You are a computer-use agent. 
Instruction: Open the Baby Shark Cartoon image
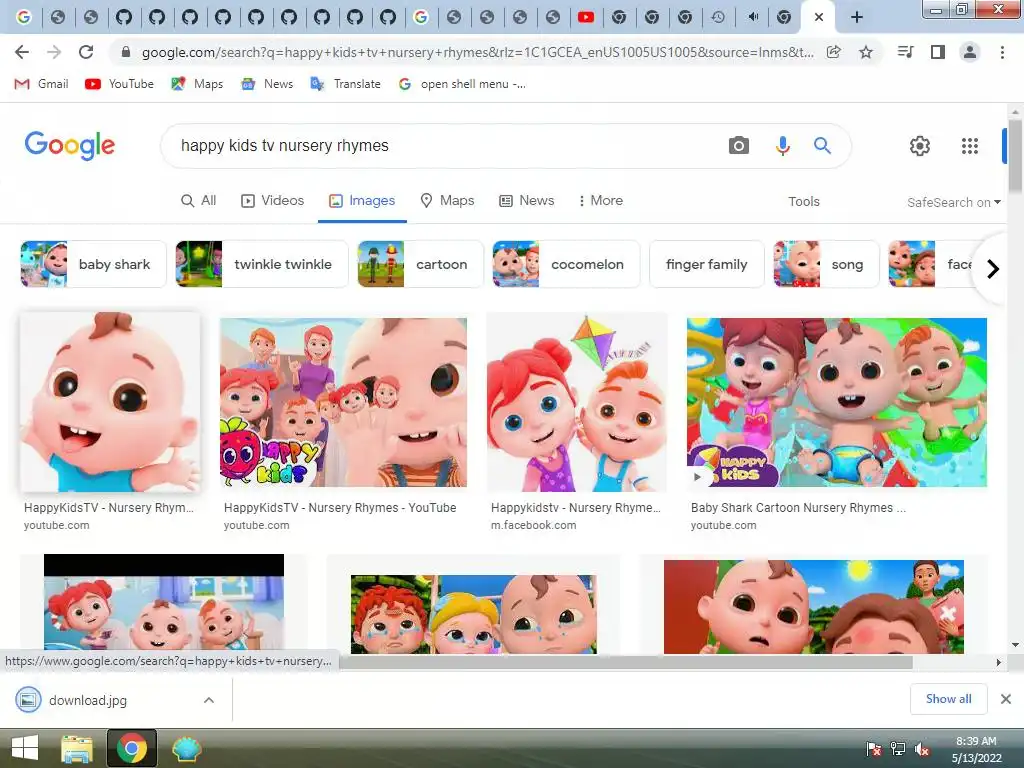click(837, 402)
